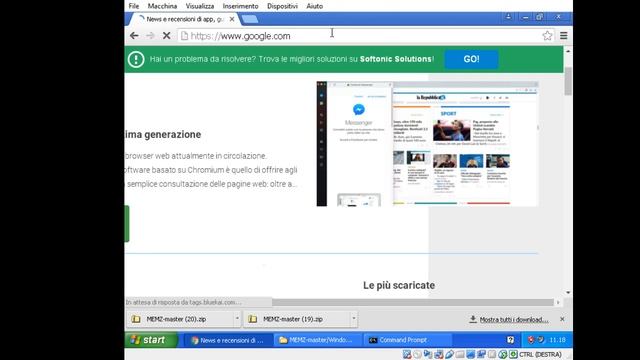Click the tray icon next to the clock

541,340
